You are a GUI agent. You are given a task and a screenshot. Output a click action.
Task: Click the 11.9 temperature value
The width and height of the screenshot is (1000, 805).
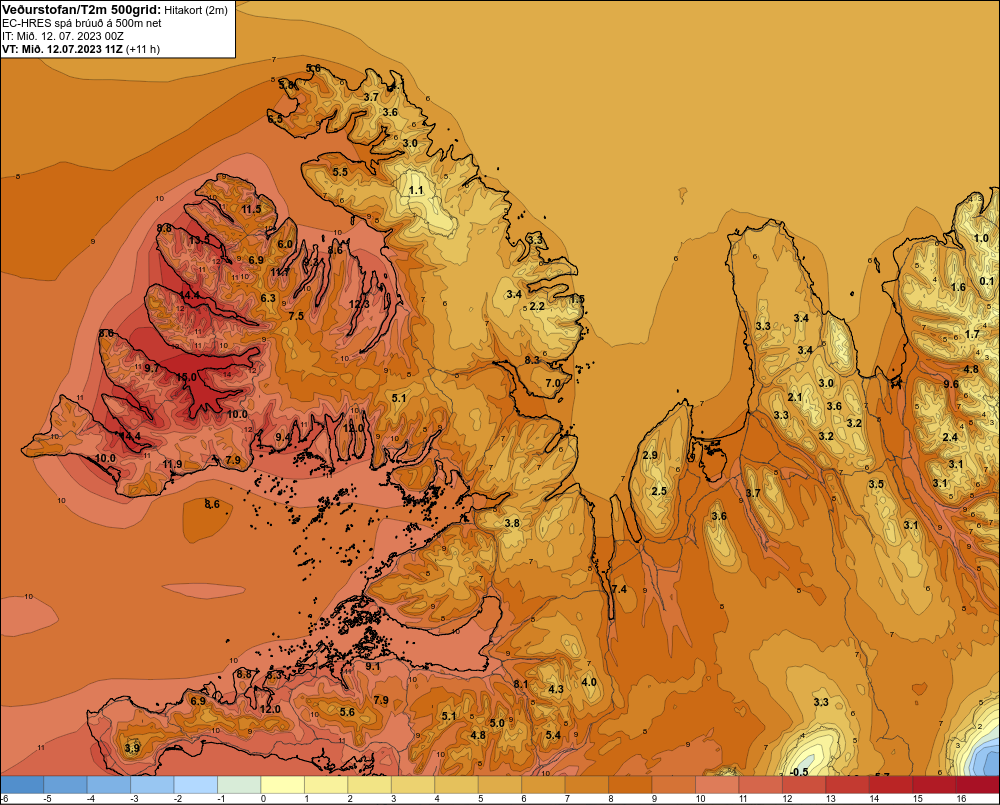click(172, 464)
